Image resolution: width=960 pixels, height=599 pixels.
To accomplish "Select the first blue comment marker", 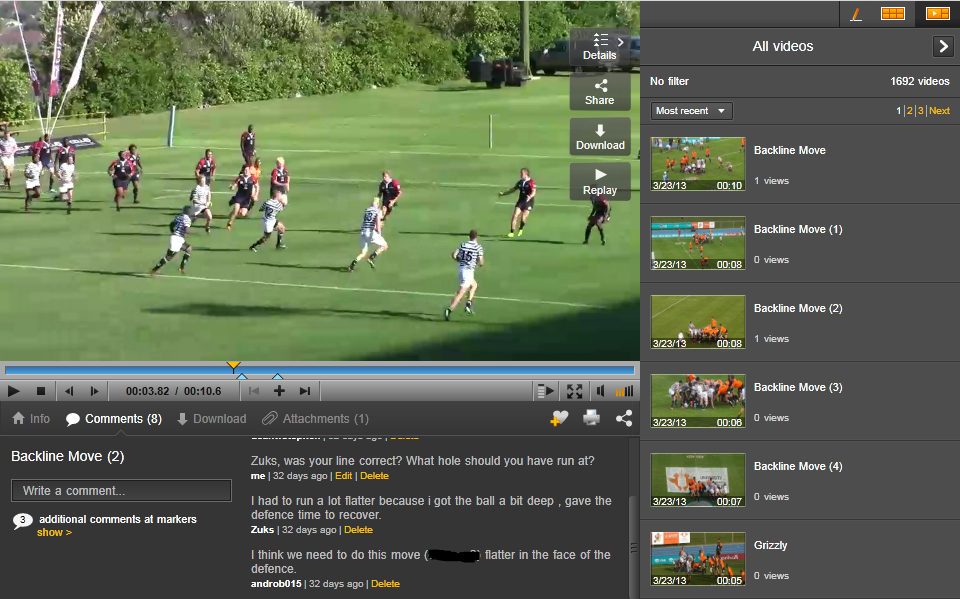I will pos(242,376).
